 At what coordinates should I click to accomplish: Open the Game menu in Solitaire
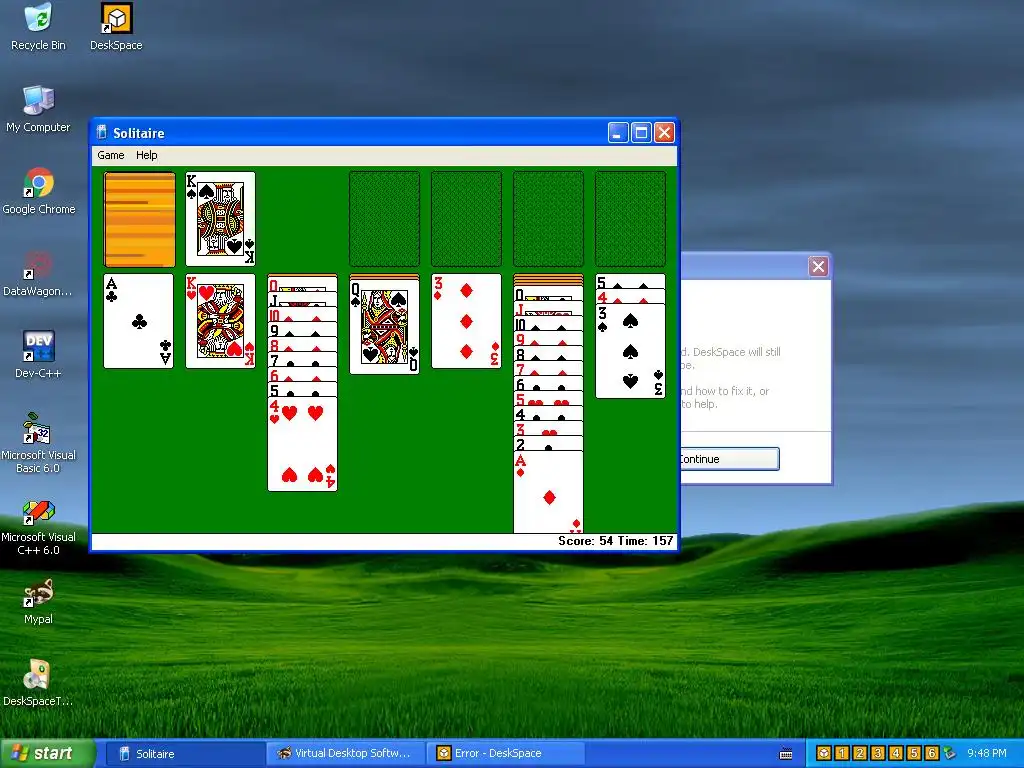coord(110,155)
